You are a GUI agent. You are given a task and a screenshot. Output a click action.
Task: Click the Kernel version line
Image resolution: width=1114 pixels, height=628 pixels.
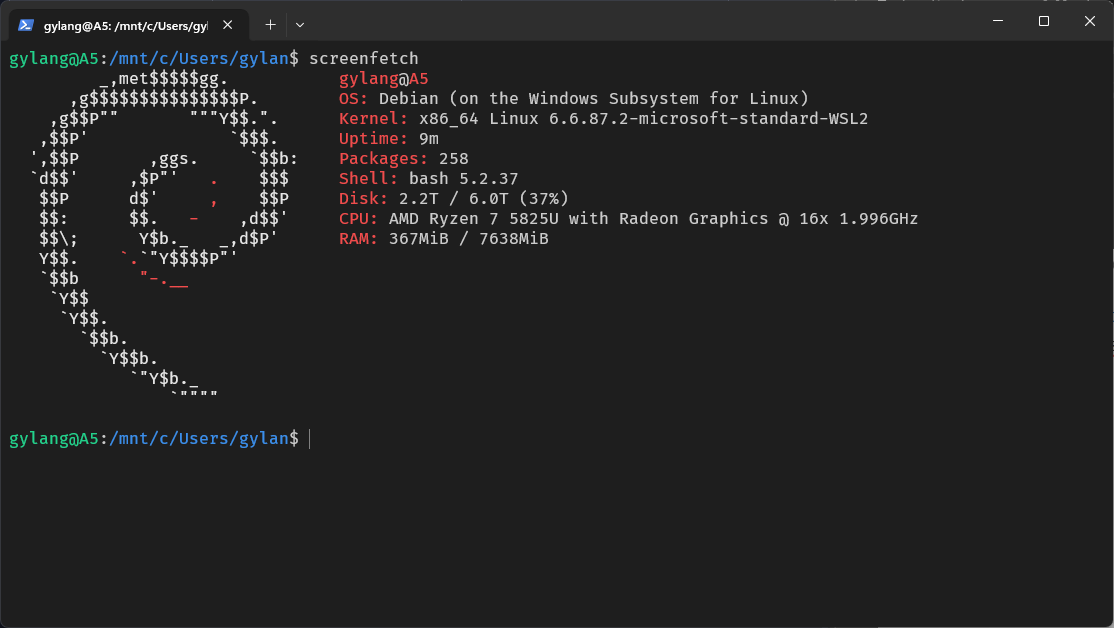(x=603, y=119)
